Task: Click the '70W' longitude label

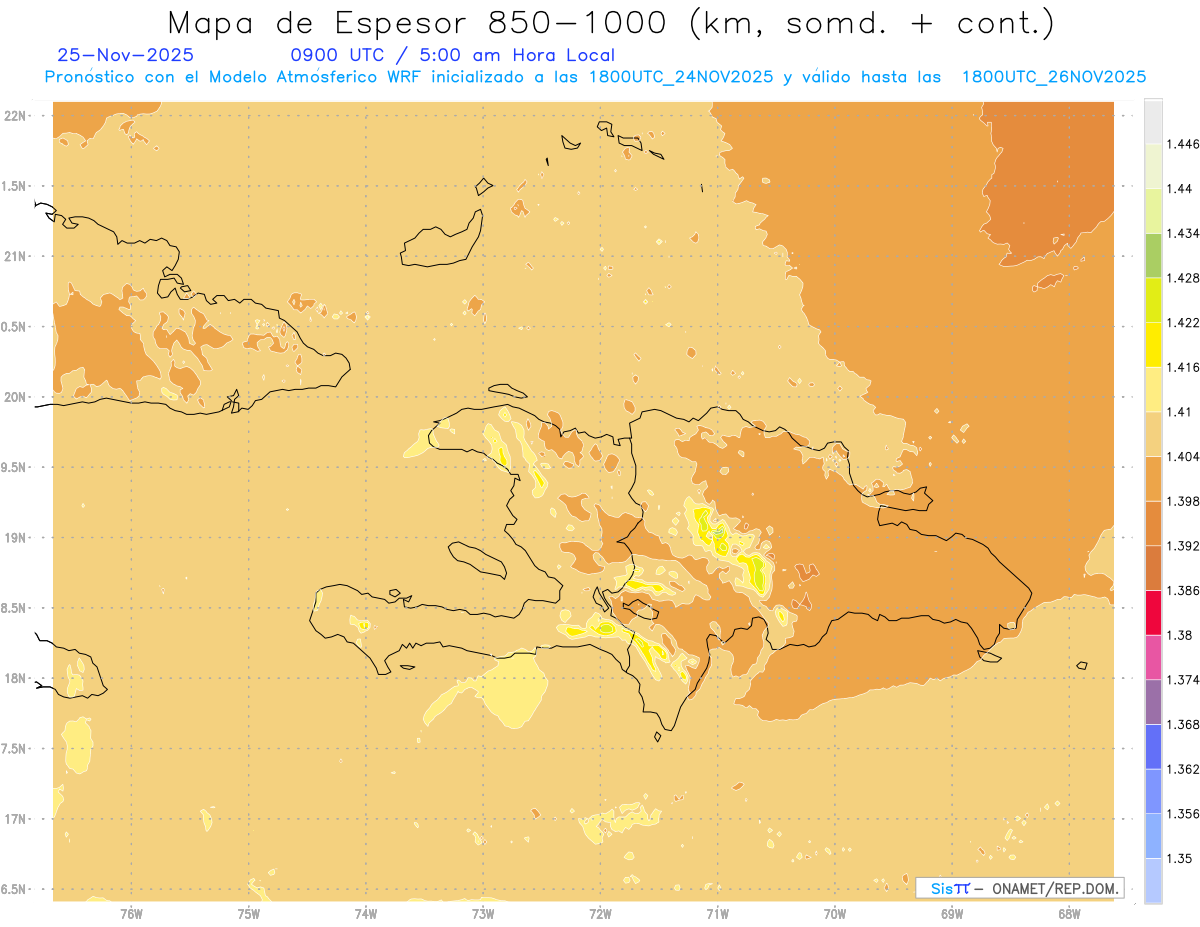Action: click(835, 913)
